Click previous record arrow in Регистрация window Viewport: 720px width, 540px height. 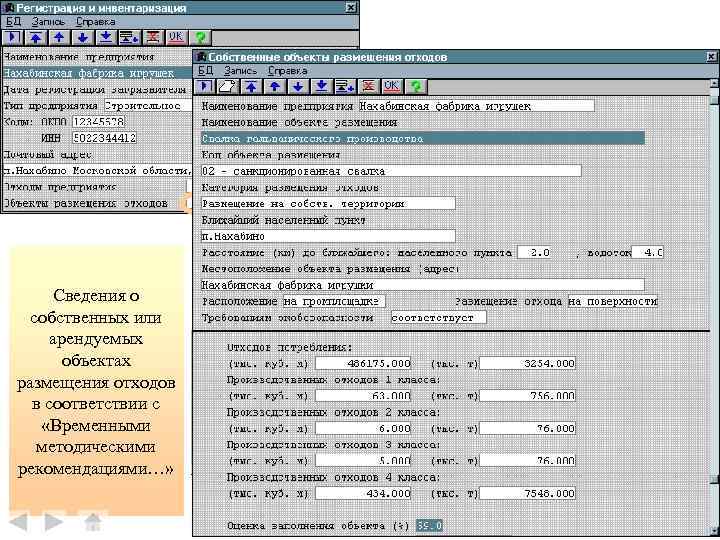[x=59, y=37]
